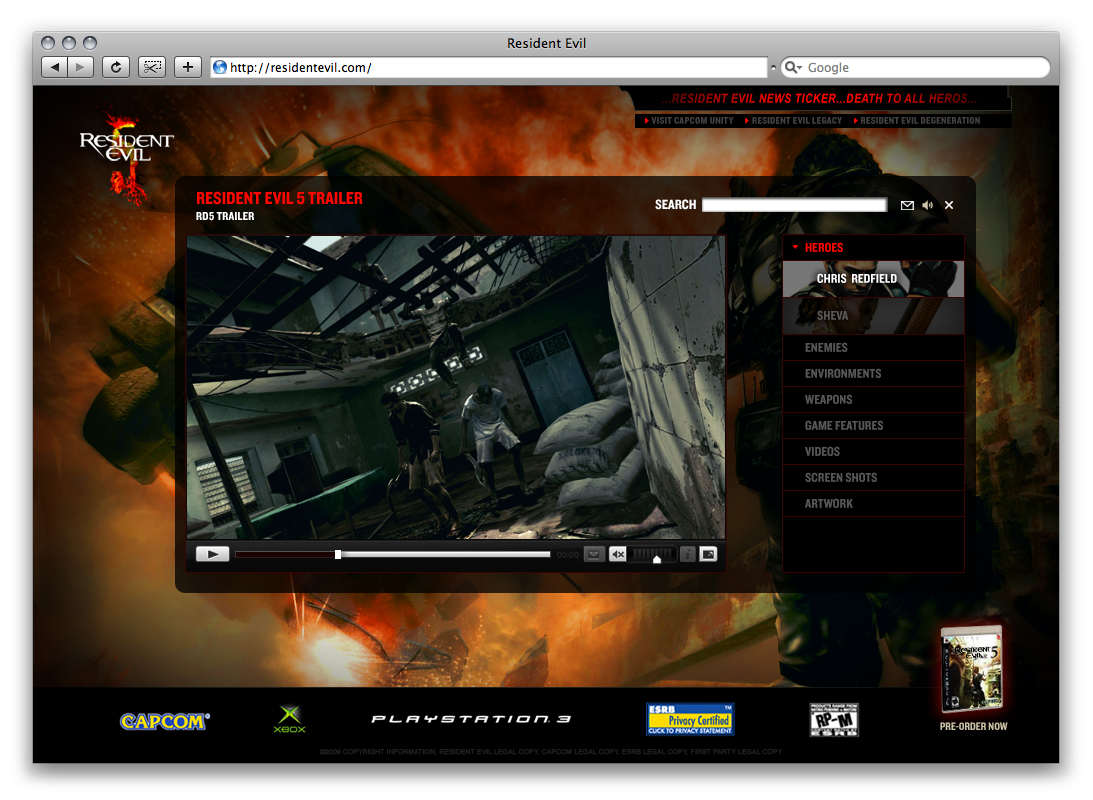
Task: Toggle site sound with the speaker icon
Action: point(928,205)
